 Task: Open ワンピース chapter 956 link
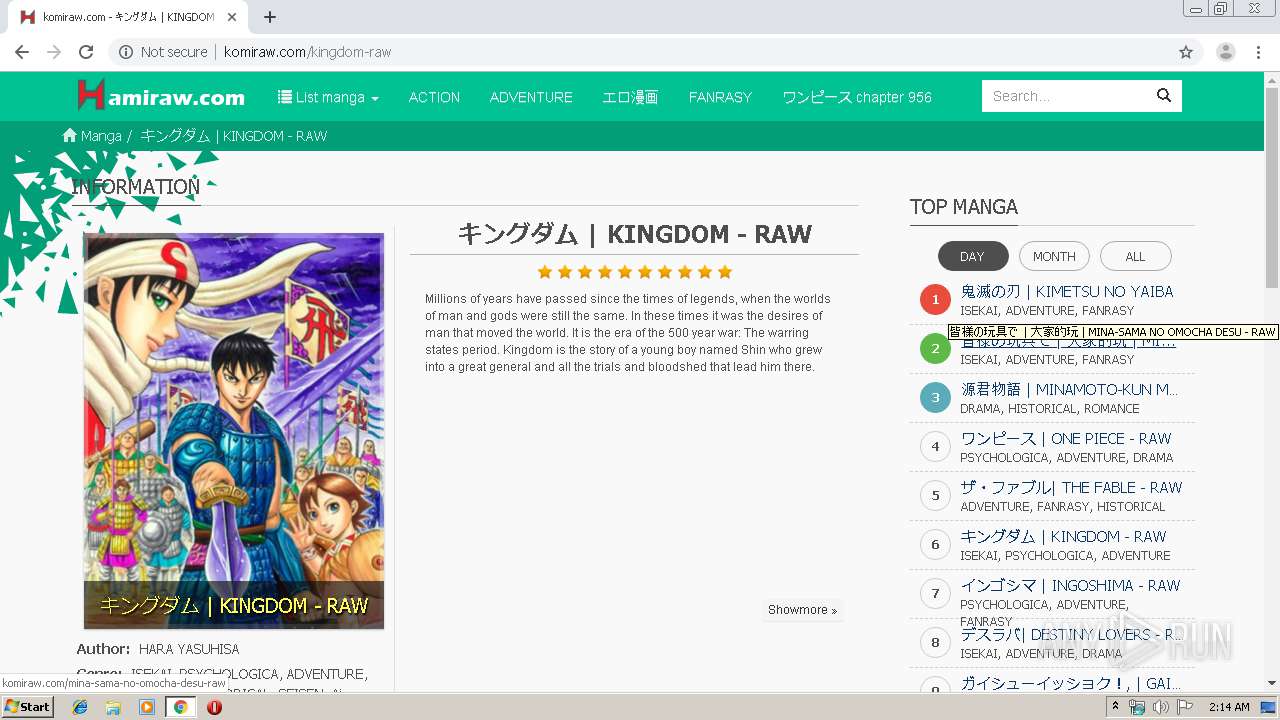(857, 97)
